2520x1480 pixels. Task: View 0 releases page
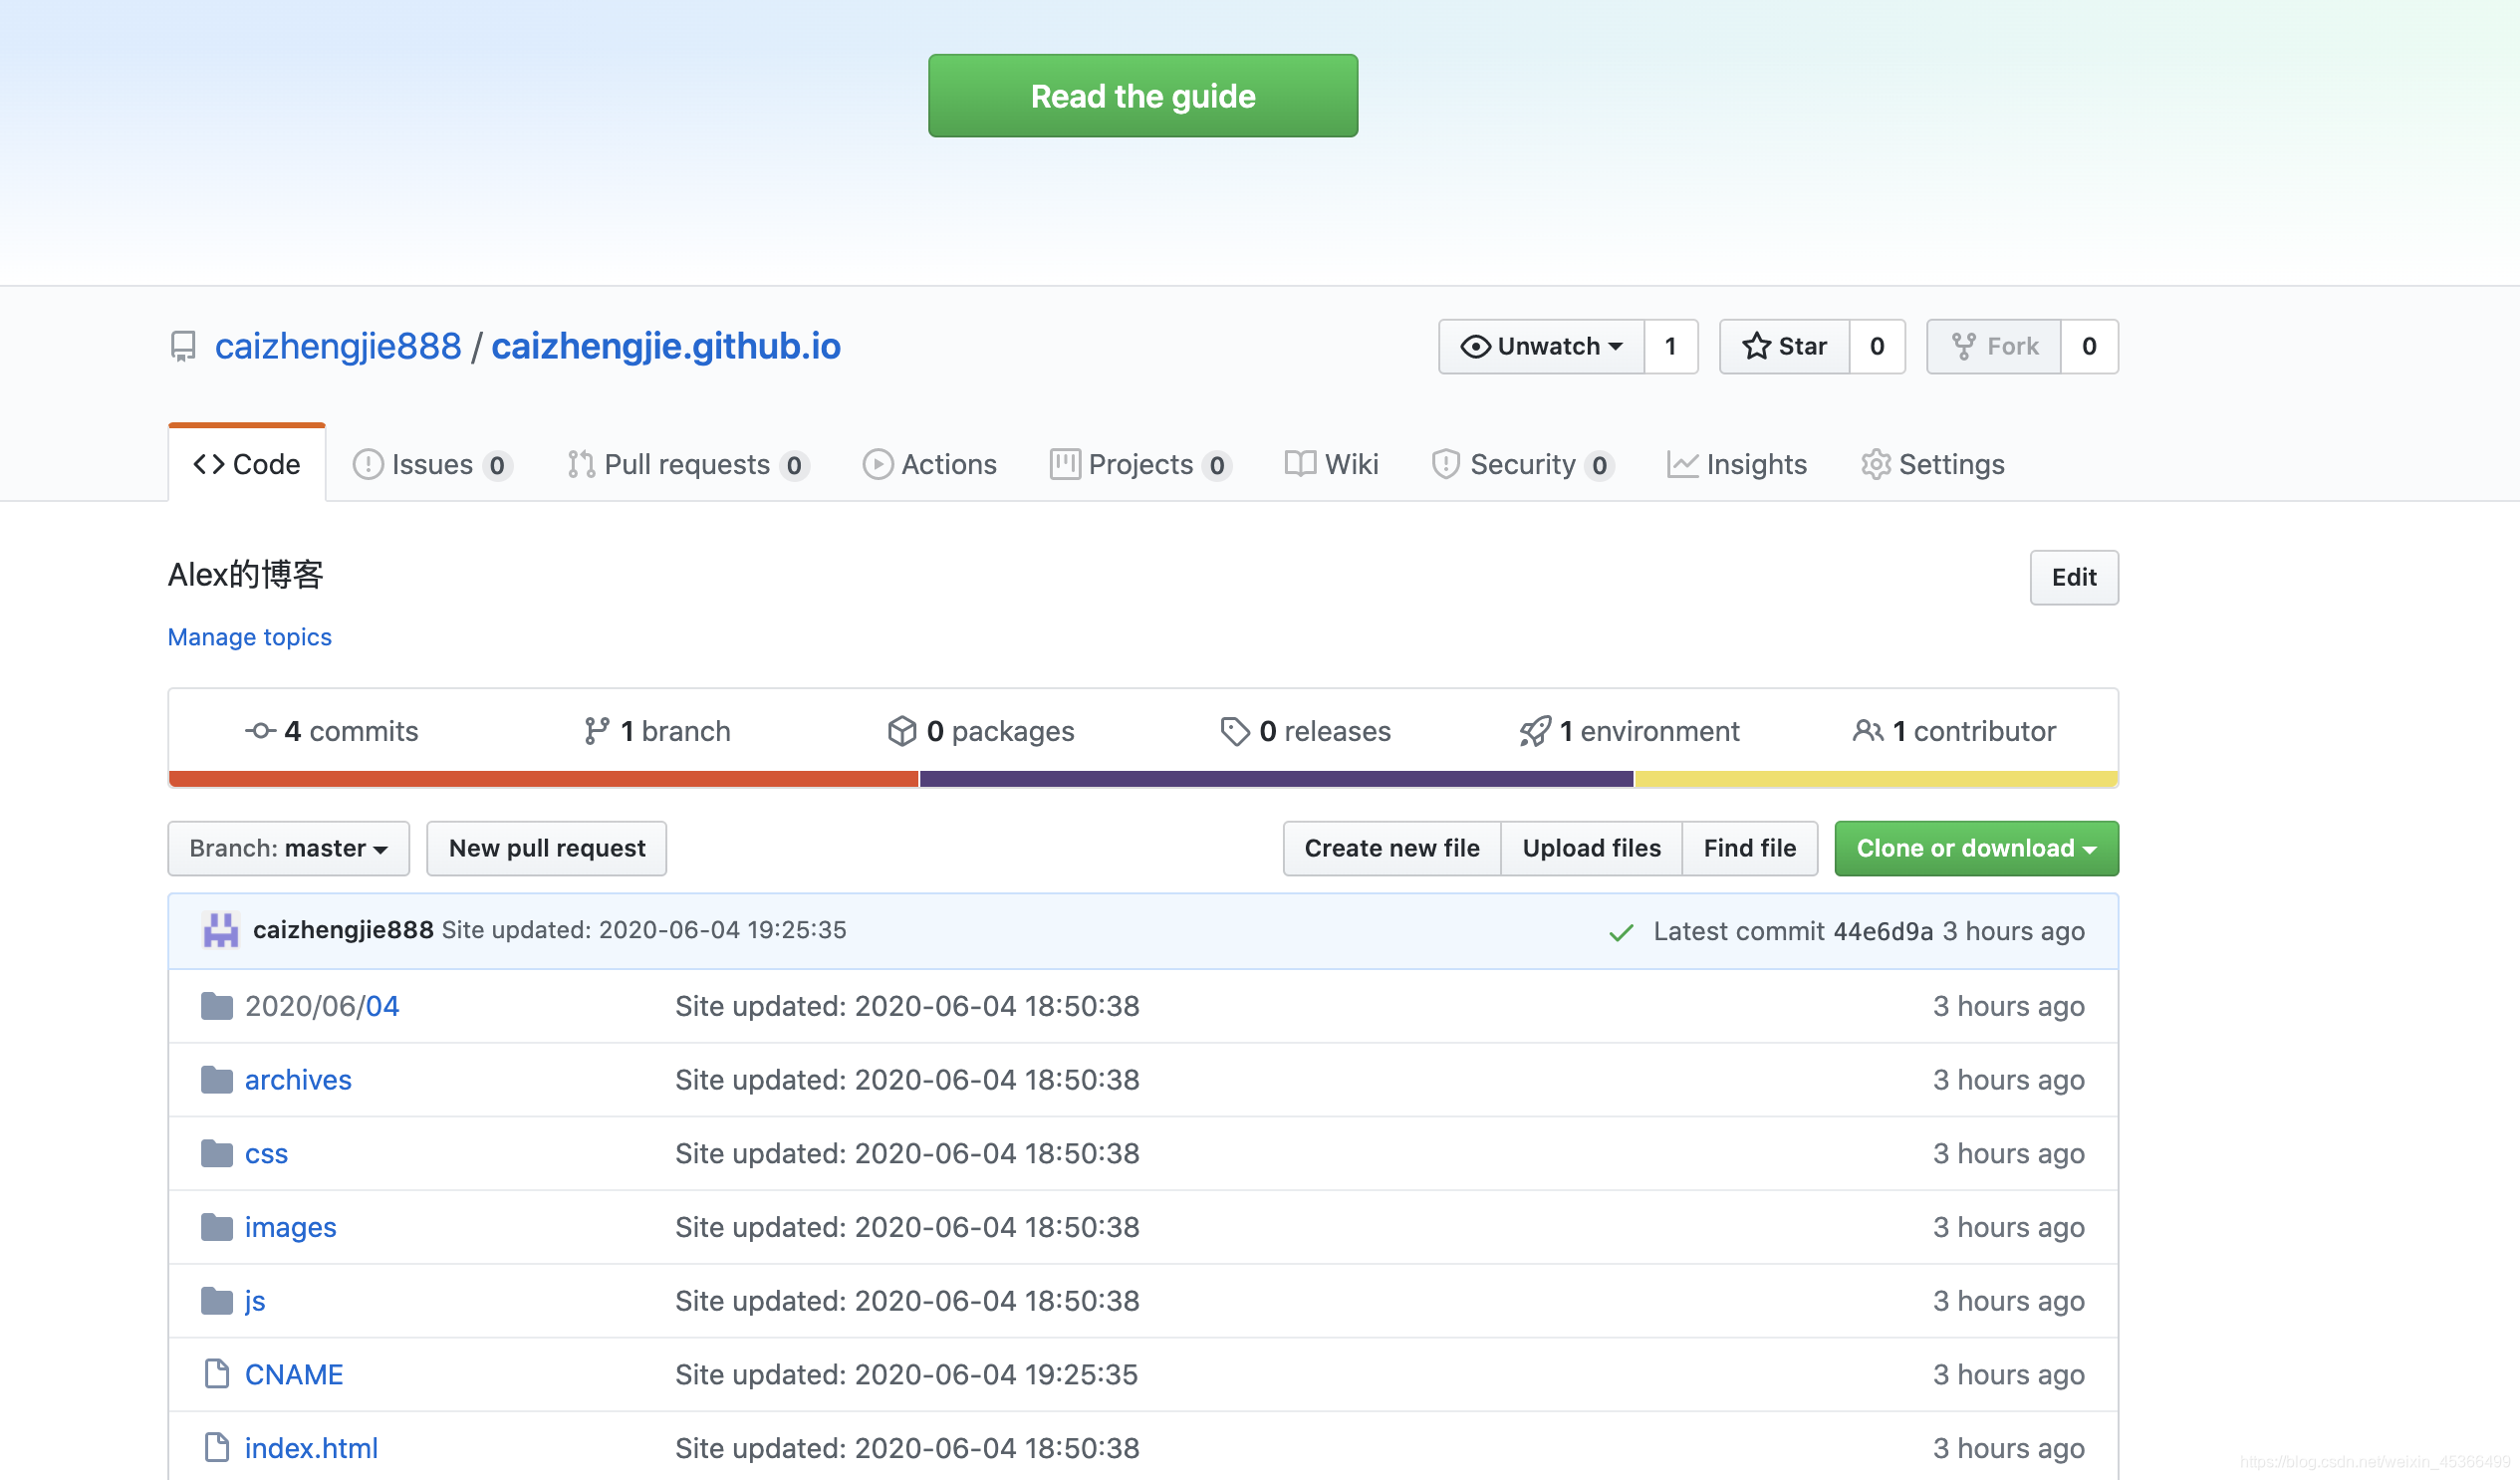[x=1306, y=731]
